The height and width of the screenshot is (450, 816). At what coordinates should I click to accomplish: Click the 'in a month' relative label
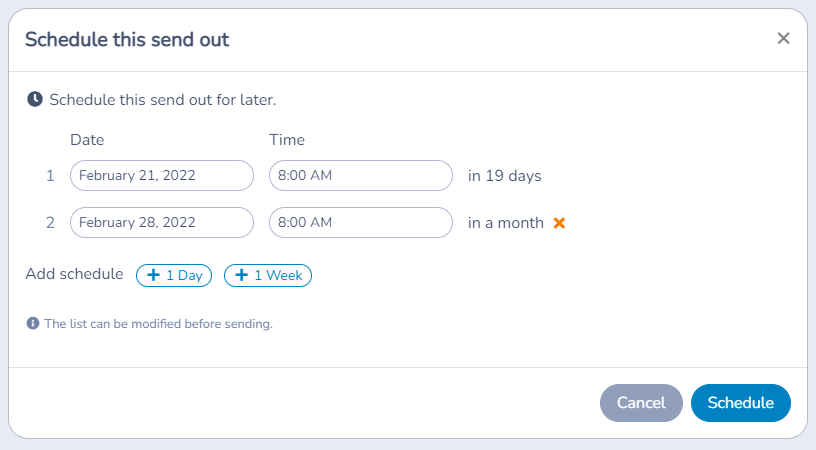point(505,223)
